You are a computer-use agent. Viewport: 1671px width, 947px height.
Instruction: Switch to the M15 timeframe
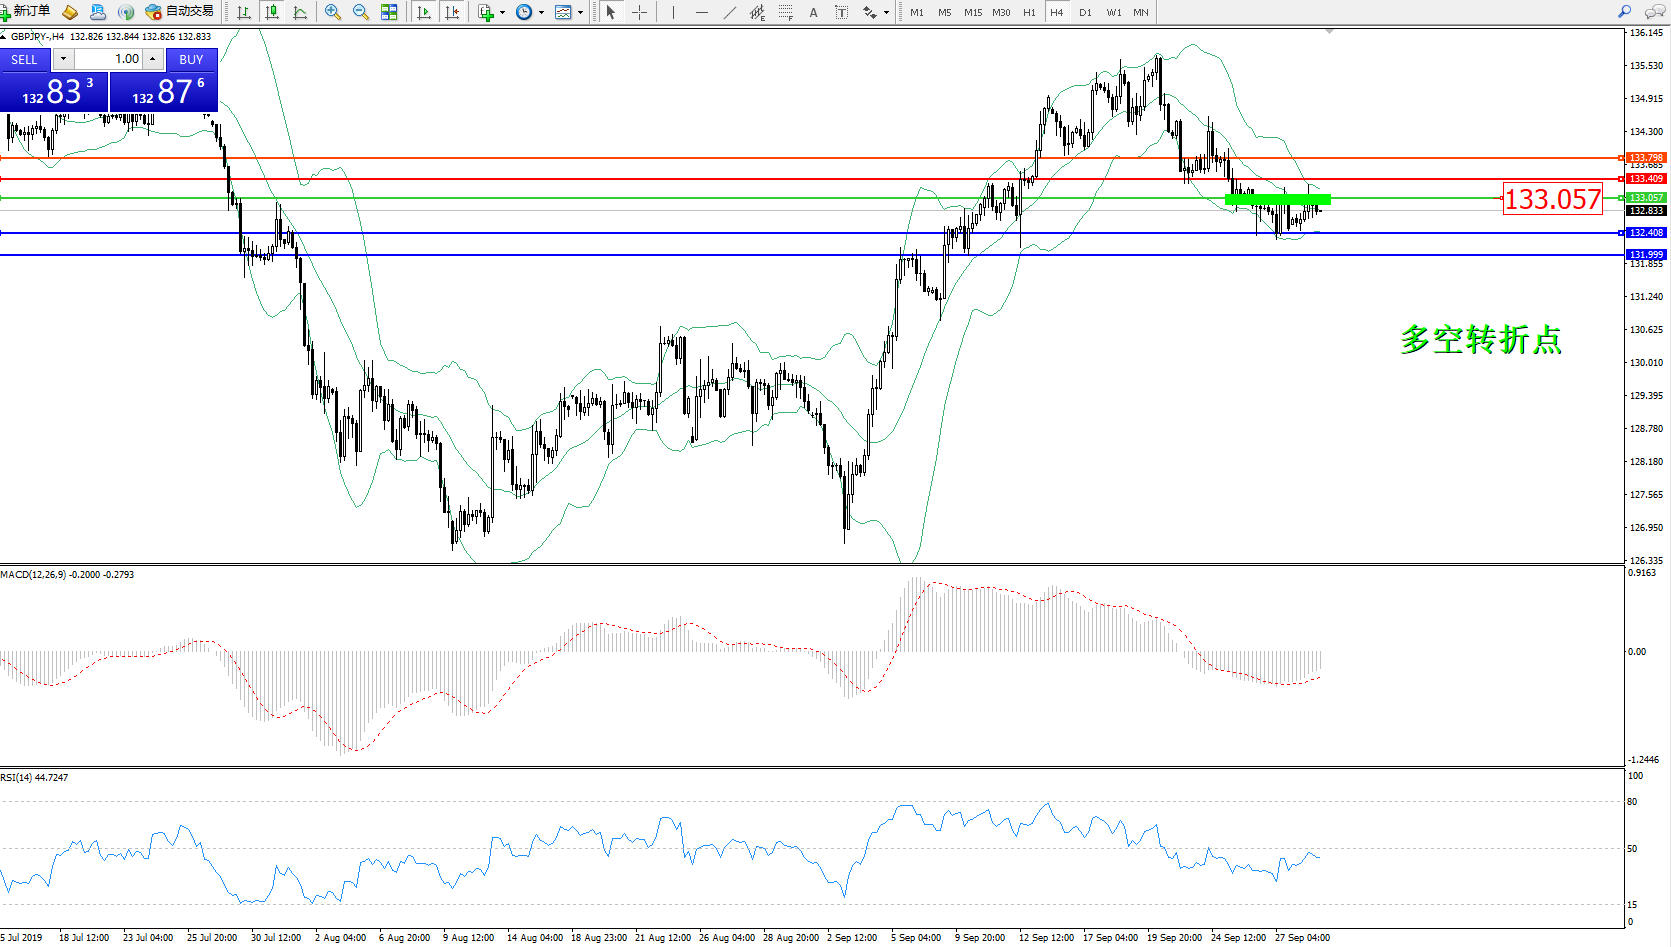(x=972, y=12)
